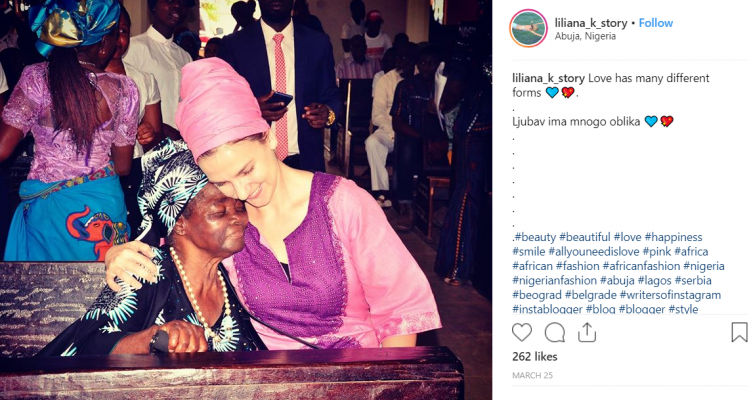Screen dimensions: 749x400
Task: Save post with bookmark icon
Action: pos(739,332)
